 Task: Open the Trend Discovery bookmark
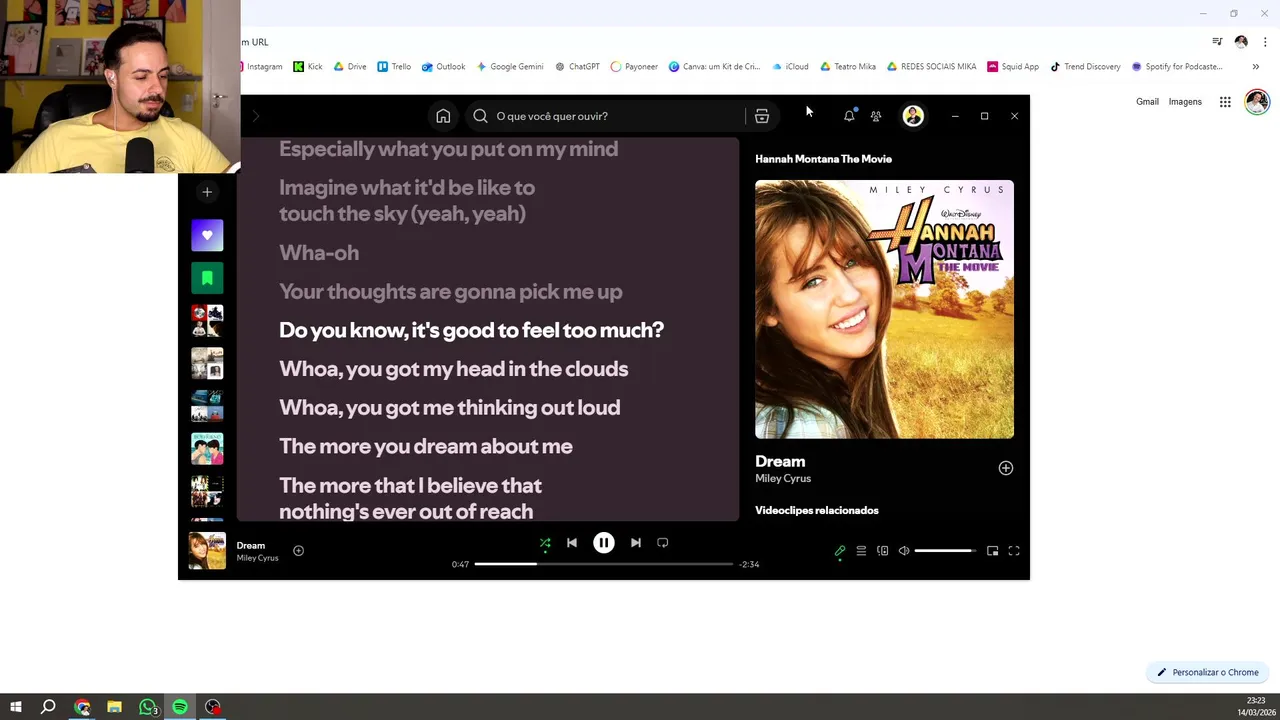tap(1086, 67)
